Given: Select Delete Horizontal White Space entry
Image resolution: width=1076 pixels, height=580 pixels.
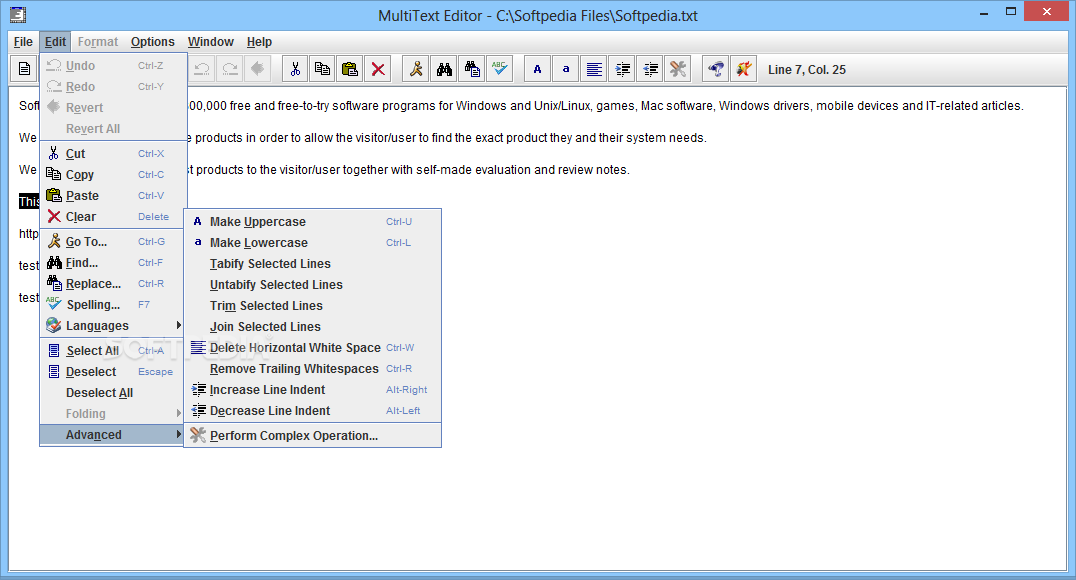Looking at the screenshot, I should click(x=312, y=348).
